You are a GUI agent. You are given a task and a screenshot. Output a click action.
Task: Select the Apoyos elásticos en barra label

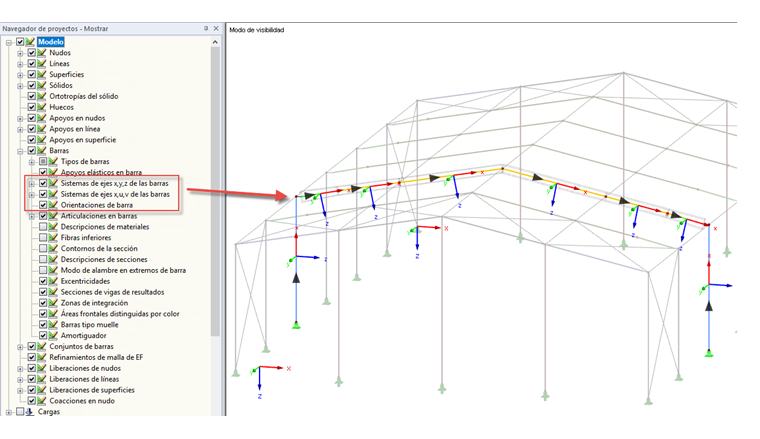point(101,172)
